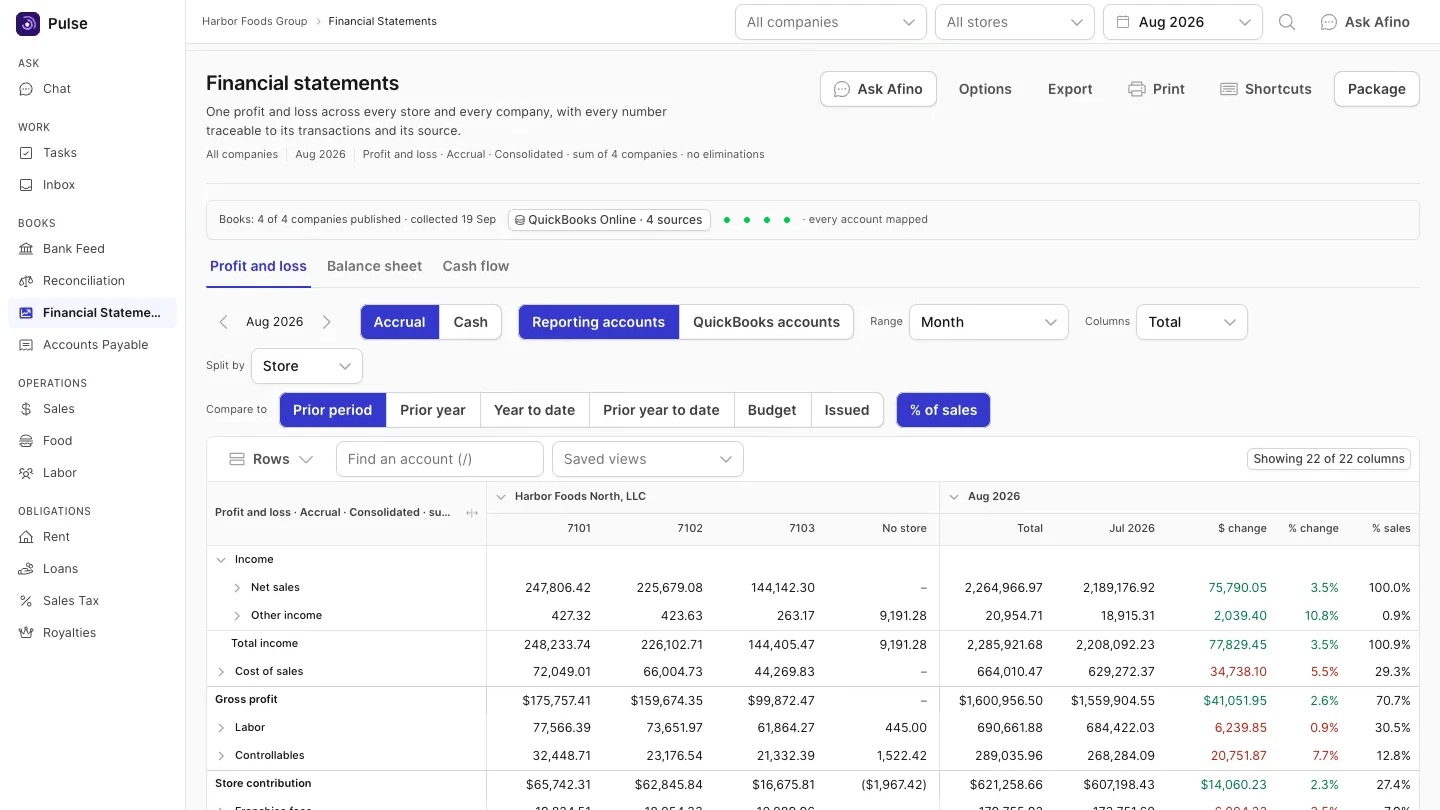Open Financial Statements in the sidebar
1440x810 pixels.
click(x=92, y=313)
